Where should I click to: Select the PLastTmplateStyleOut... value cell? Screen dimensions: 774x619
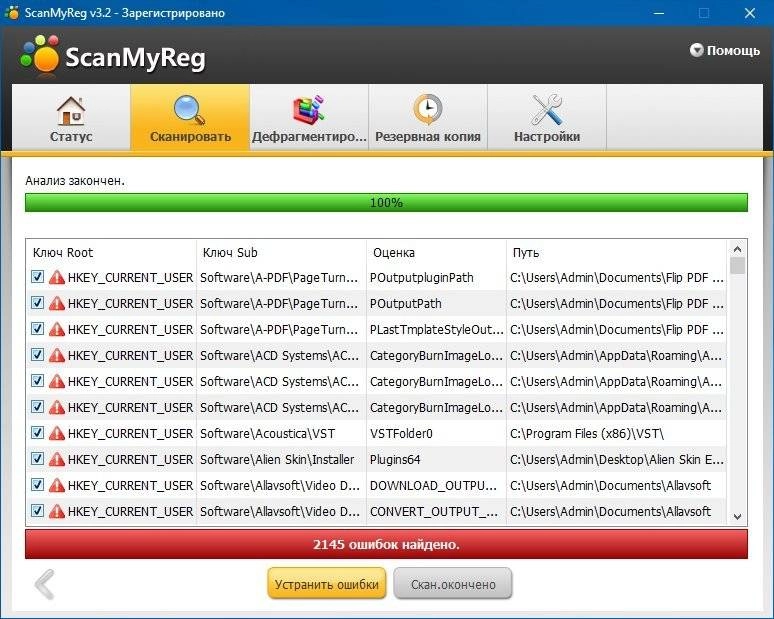pos(436,330)
